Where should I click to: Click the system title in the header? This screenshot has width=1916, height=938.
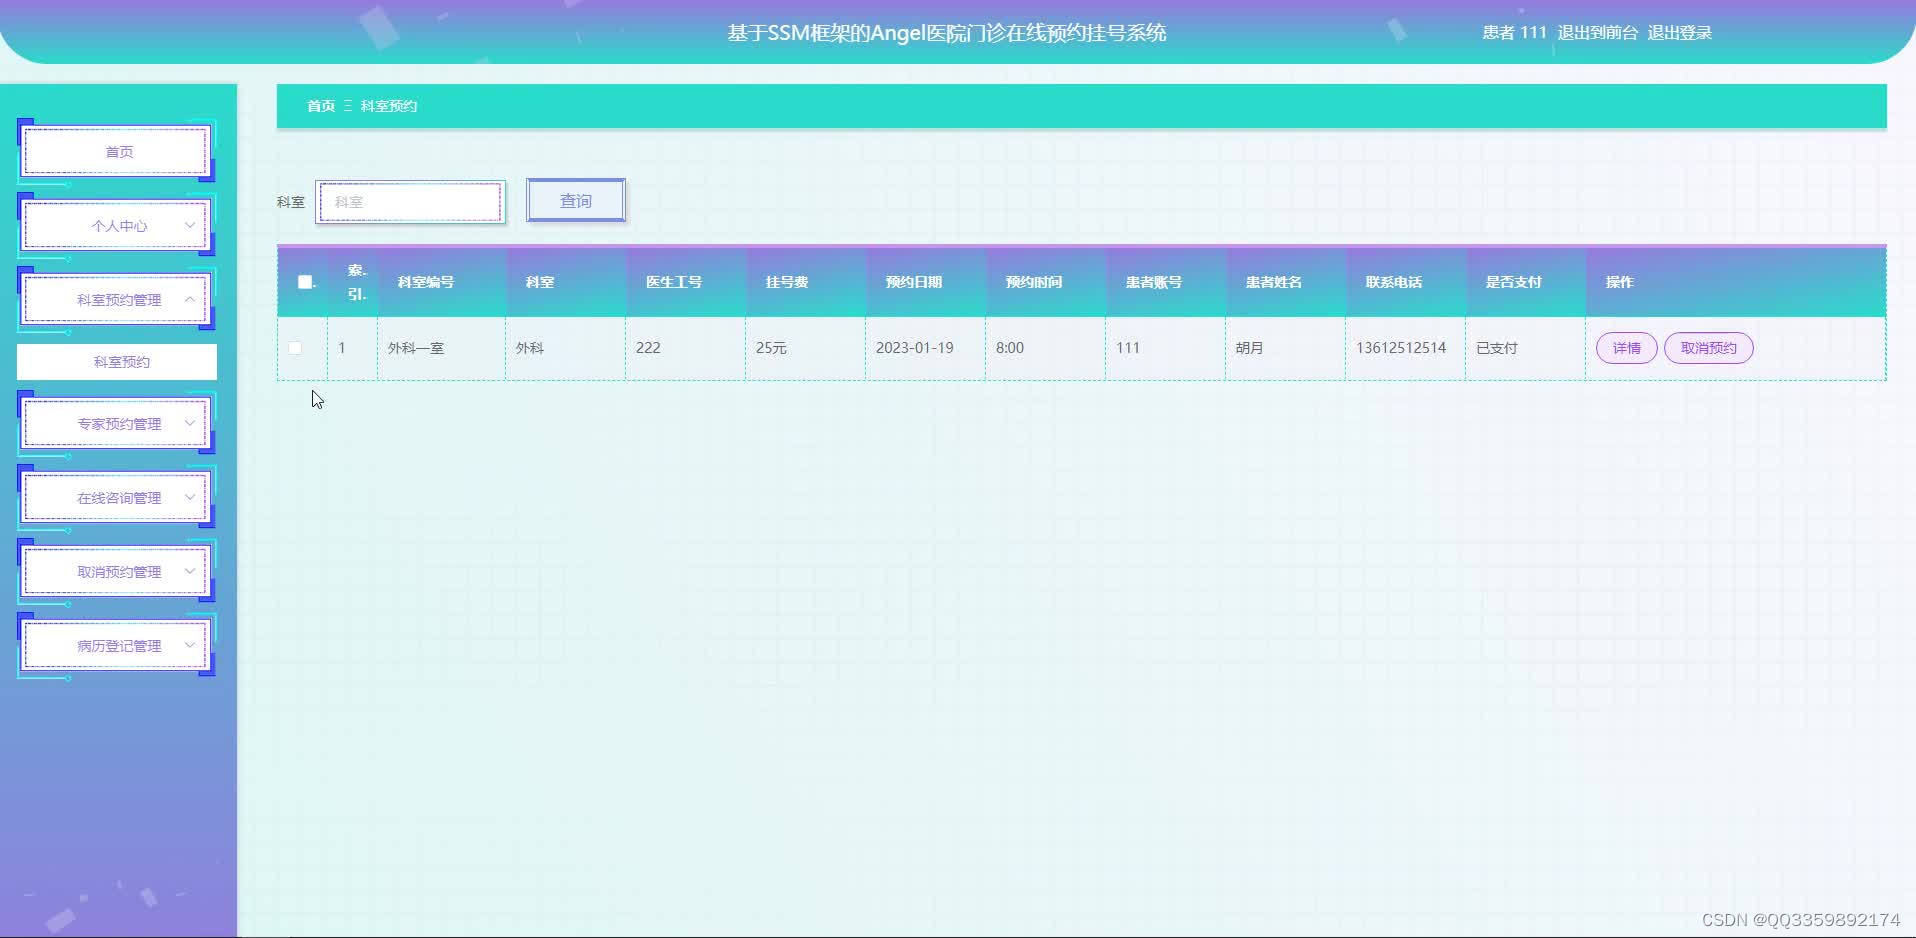(947, 33)
